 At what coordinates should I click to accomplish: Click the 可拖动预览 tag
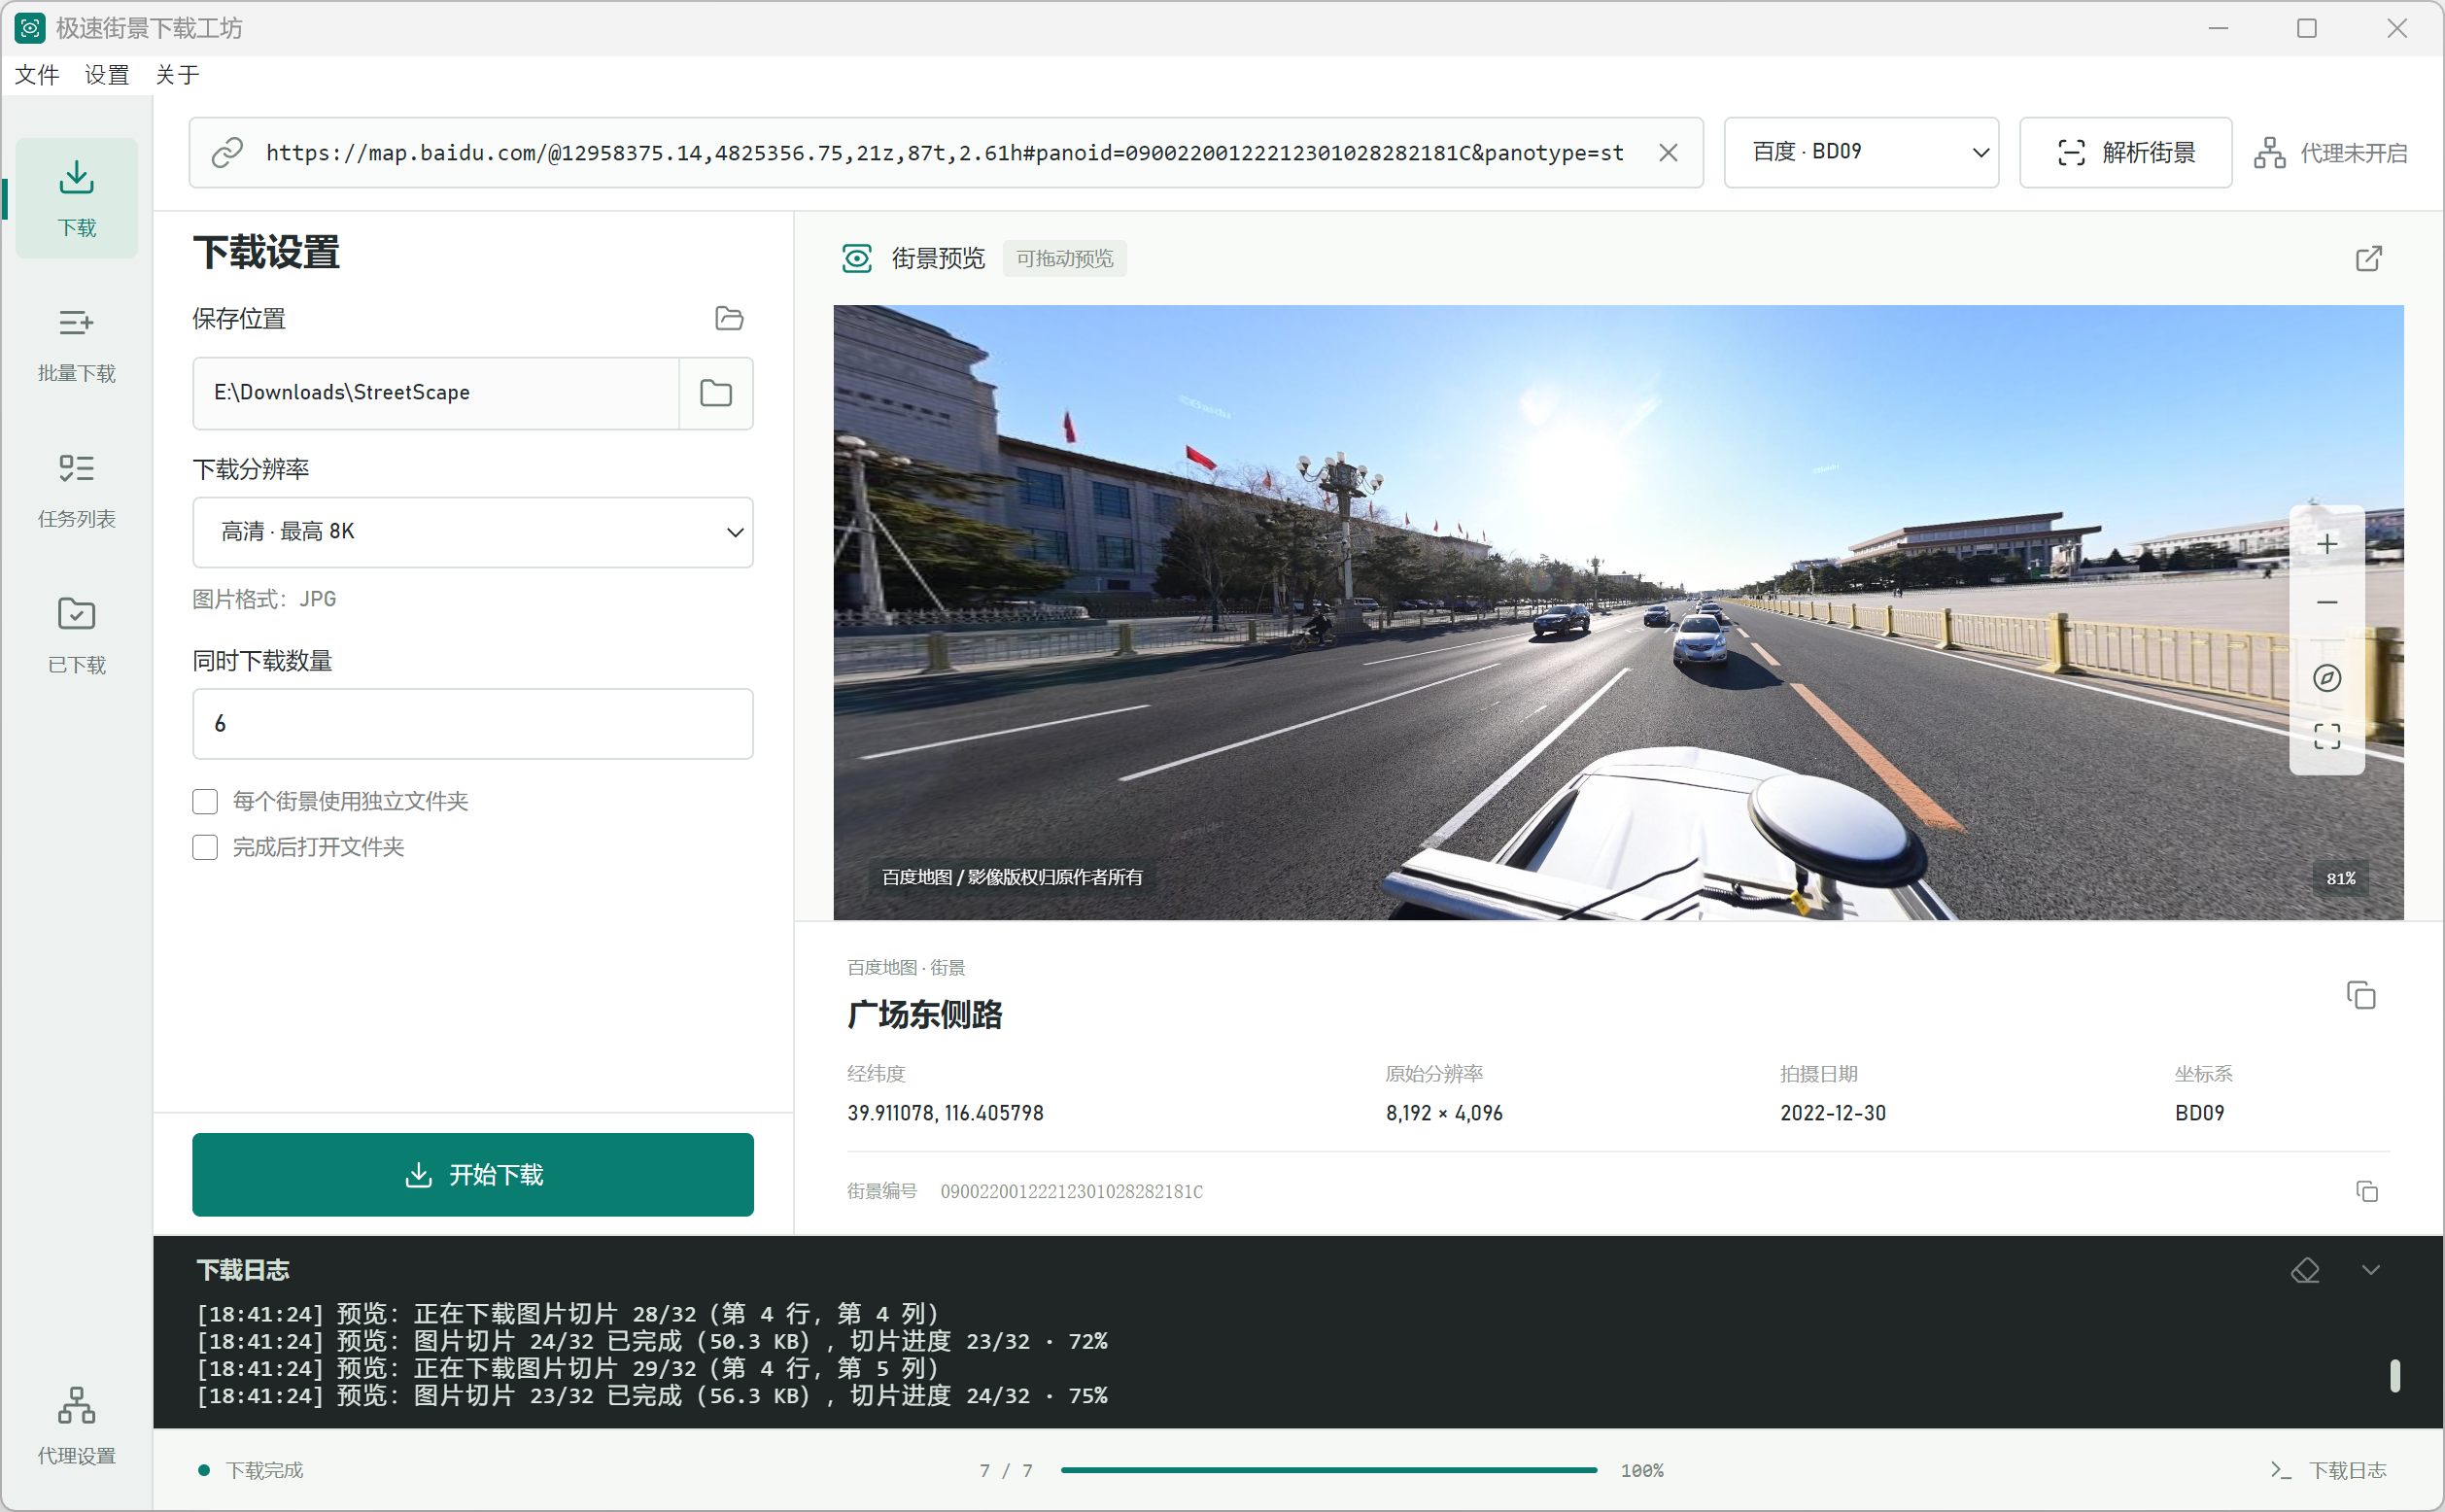(1064, 259)
